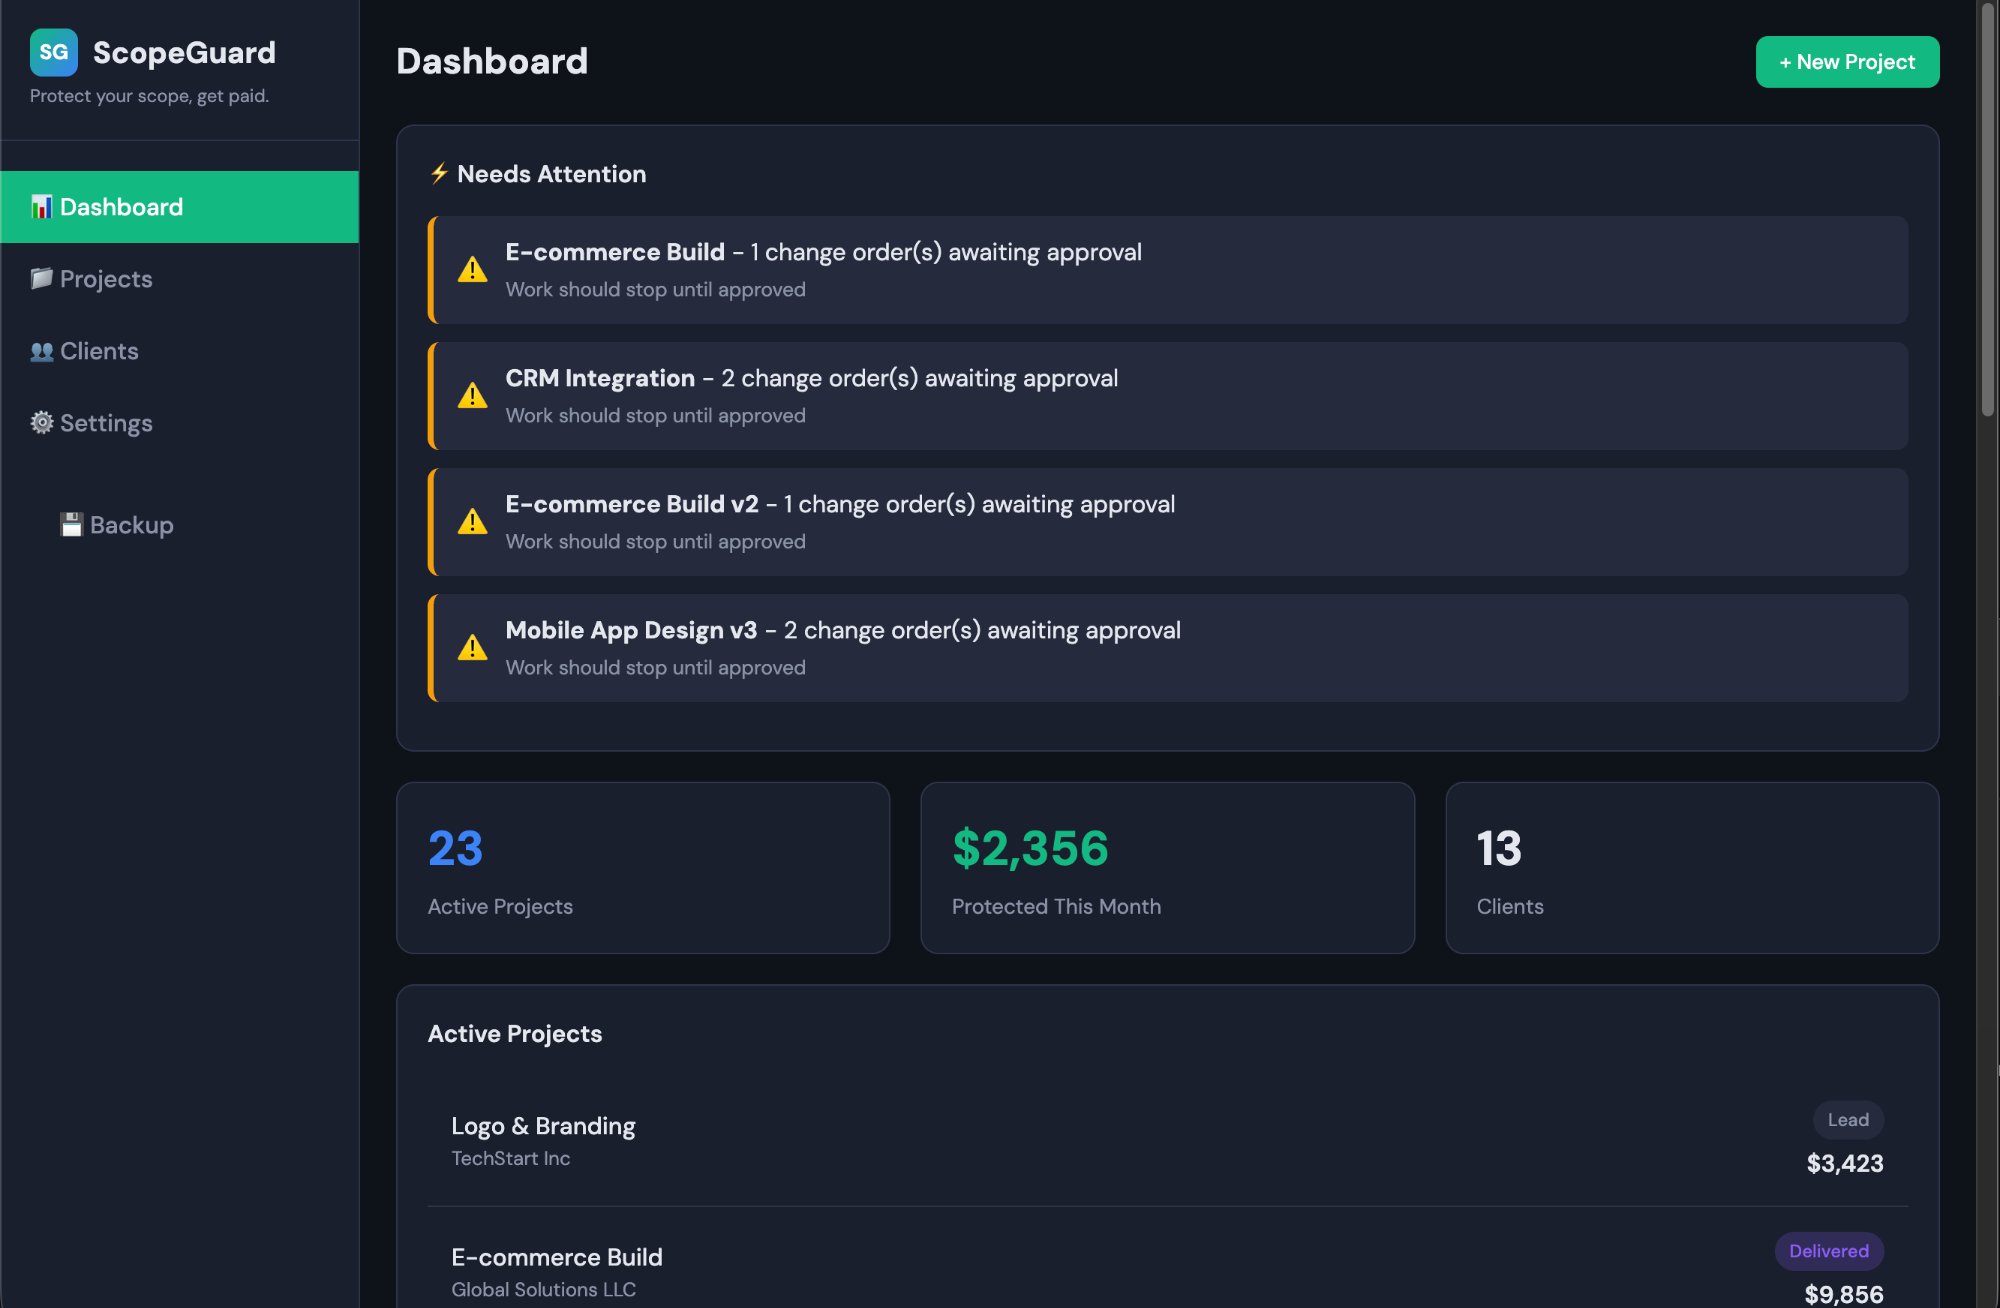
Task: Navigate to the Clients page
Action: [99, 351]
